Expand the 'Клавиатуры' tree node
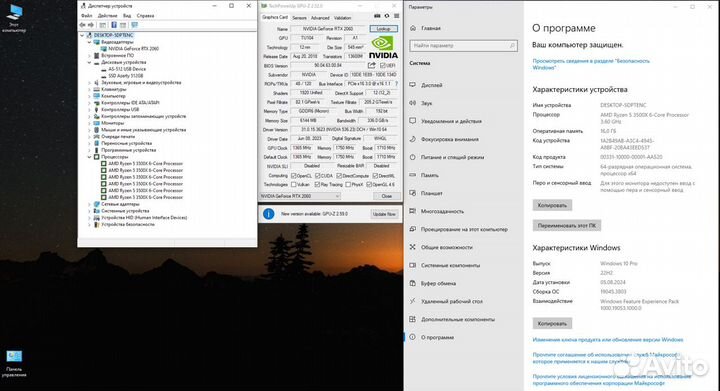Image resolution: width=720 pixels, height=391 pixels. 90,89
